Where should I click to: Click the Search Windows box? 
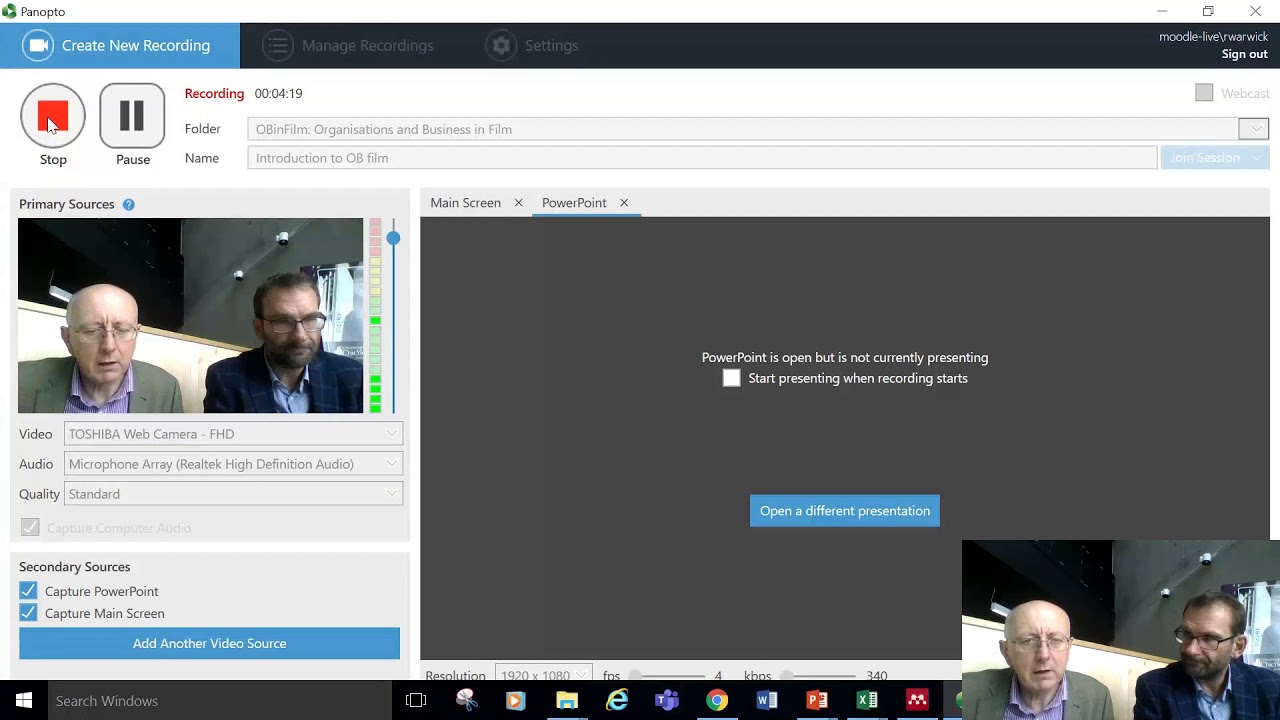[220, 701]
